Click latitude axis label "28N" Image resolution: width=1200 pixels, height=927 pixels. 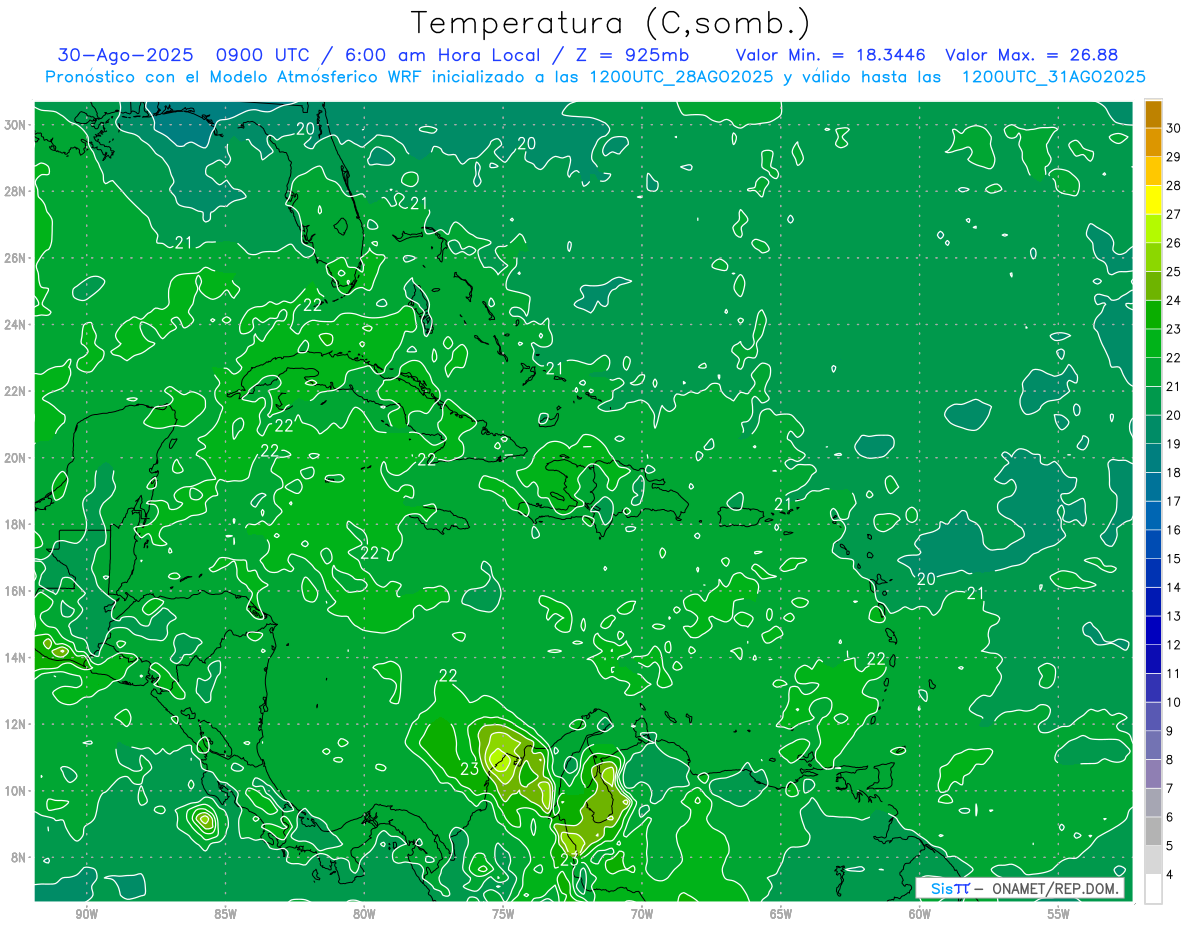pyautogui.click(x=16, y=191)
